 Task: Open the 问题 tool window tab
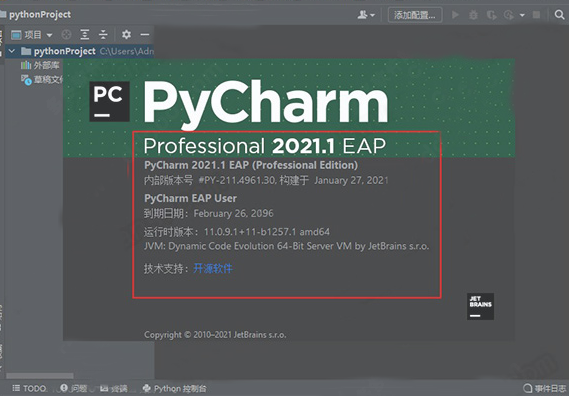click(x=73, y=389)
